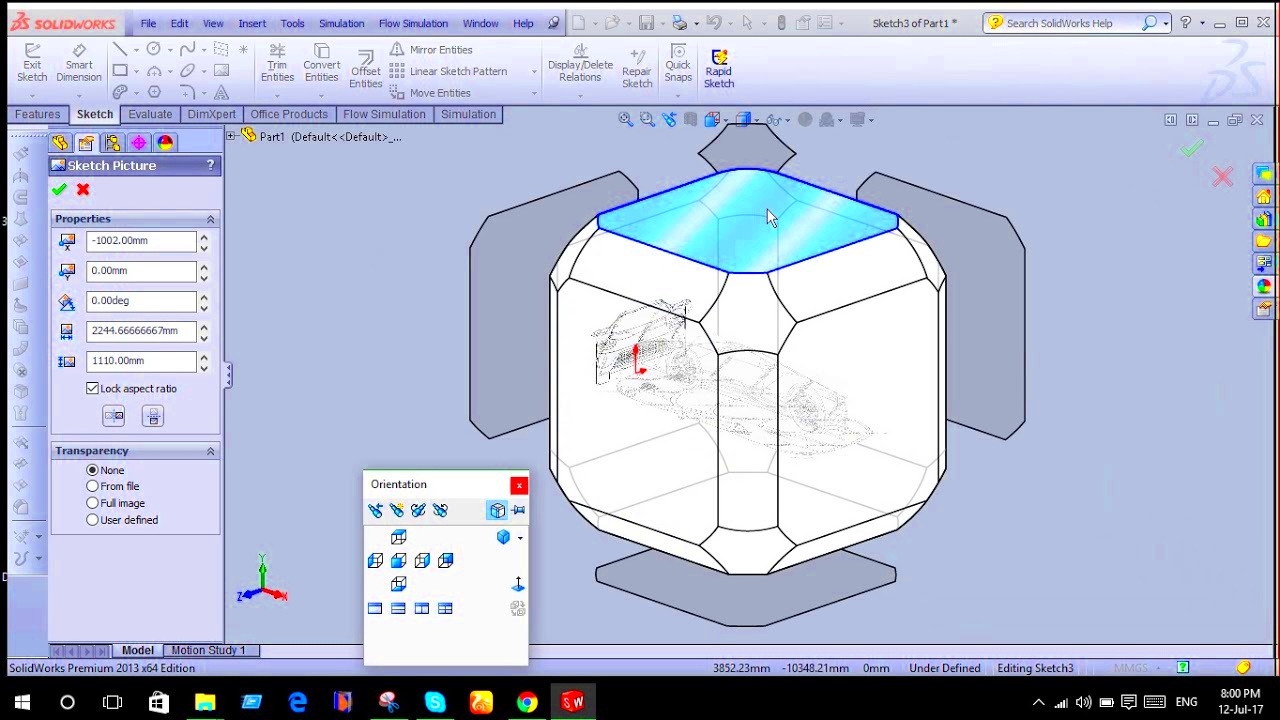Click Flip Horizontally picture button
The height and width of the screenshot is (720, 1280).
[x=114, y=416]
